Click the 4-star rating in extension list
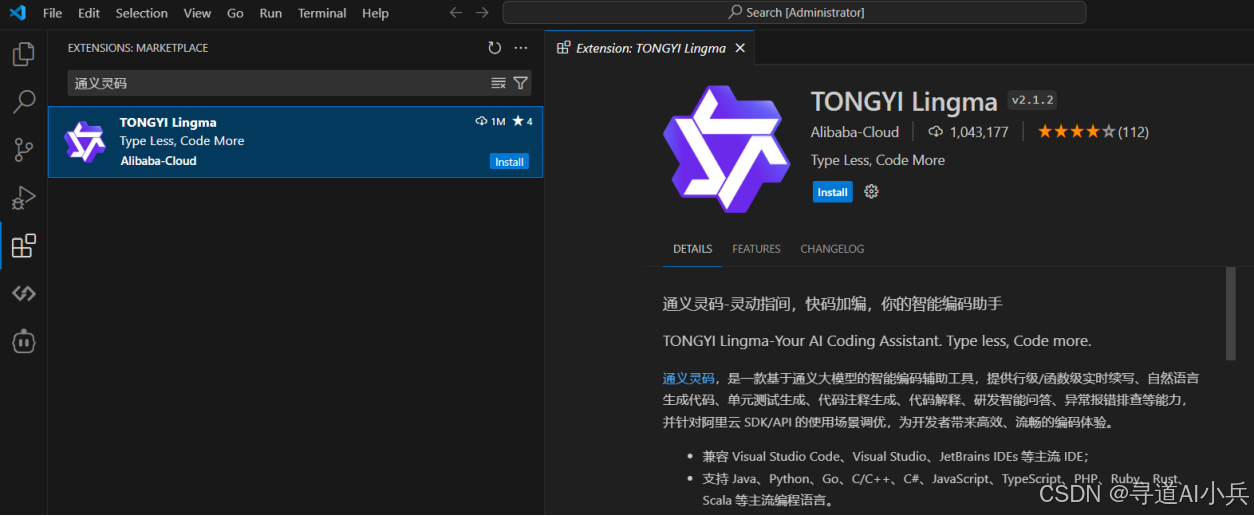 tap(522, 121)
